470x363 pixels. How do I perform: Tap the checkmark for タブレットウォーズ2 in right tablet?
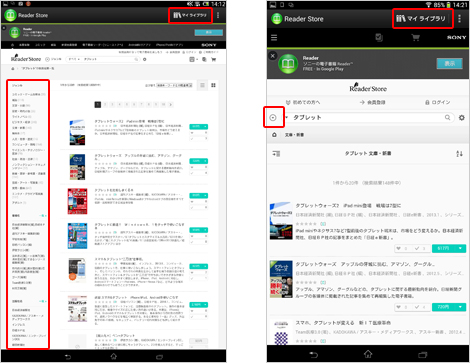417,248
